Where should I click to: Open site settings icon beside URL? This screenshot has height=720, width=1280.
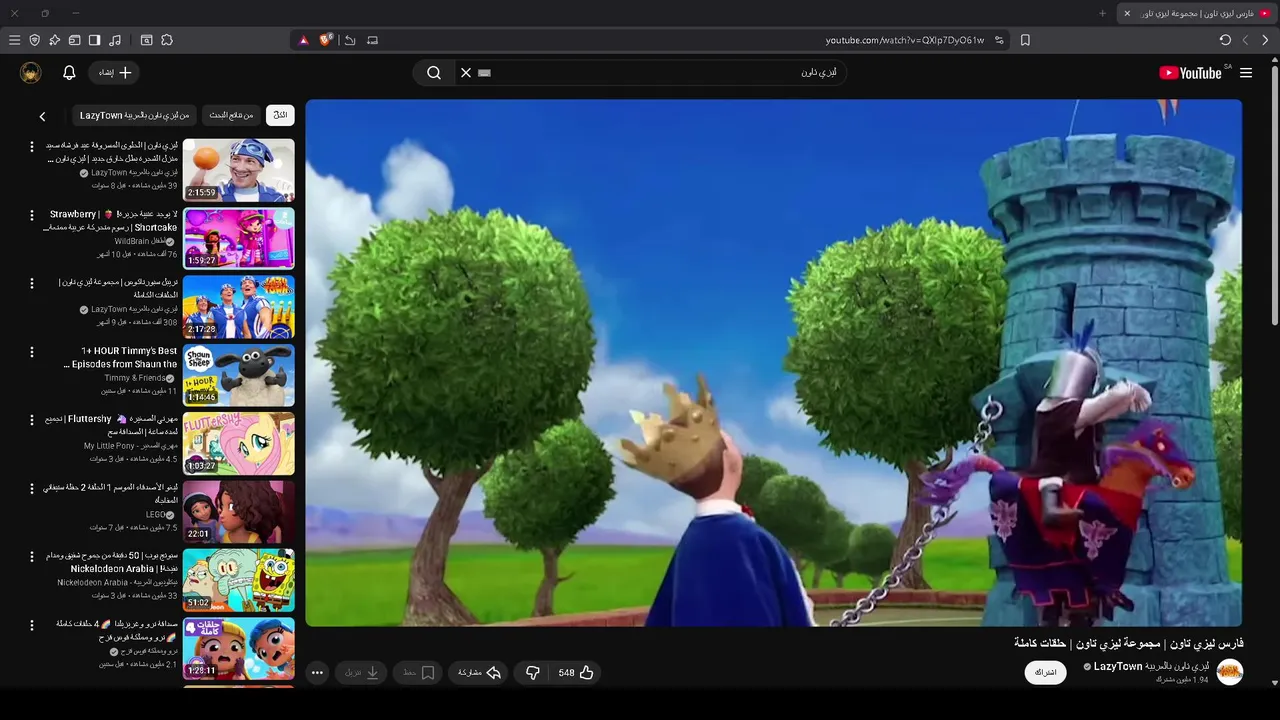999,40
